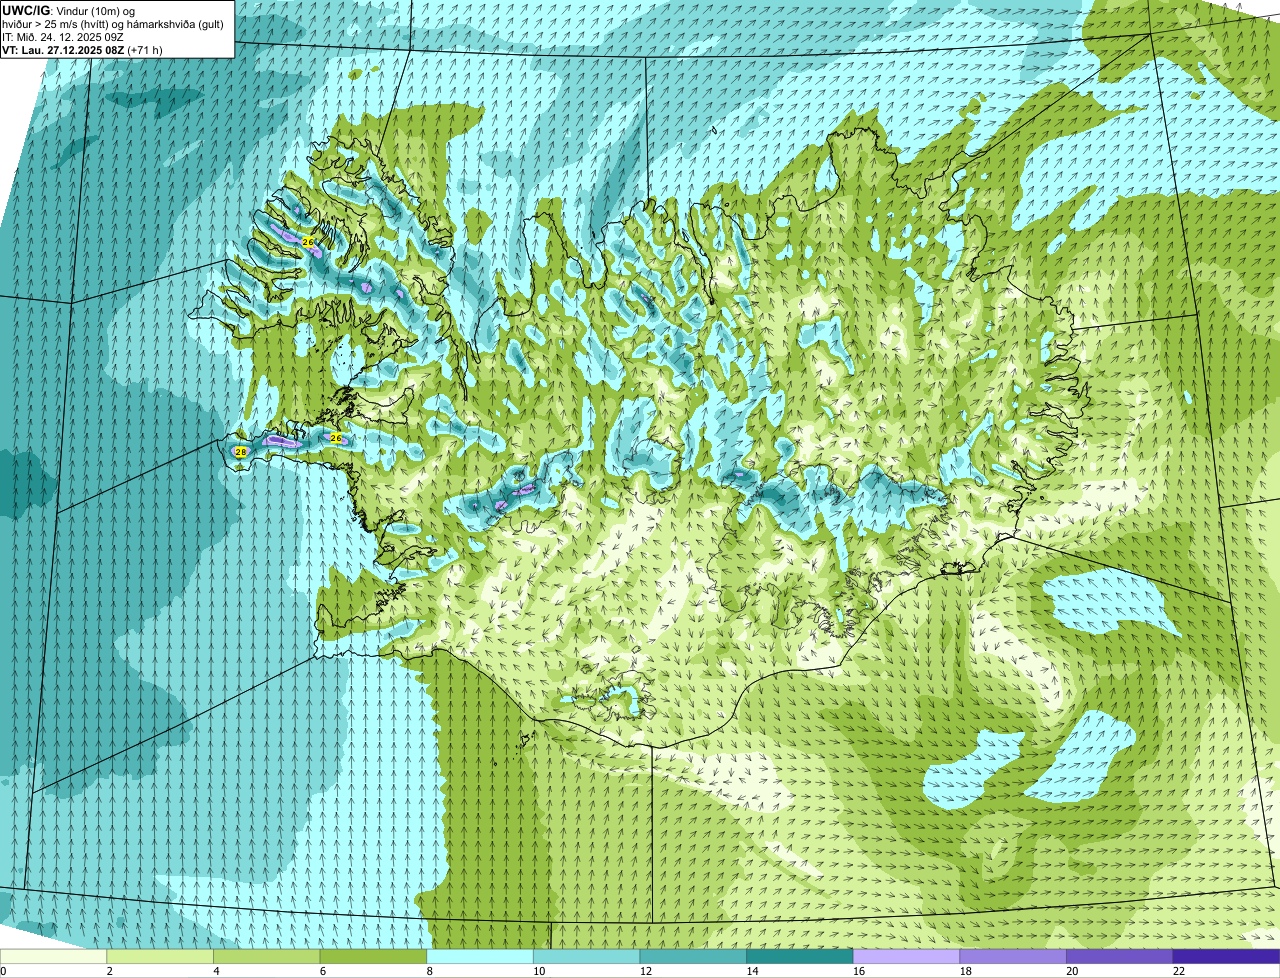The width and height of the screenshot is (1280, 978).
Task: Click the yellow 28 gust label
Action: [240, 452]
